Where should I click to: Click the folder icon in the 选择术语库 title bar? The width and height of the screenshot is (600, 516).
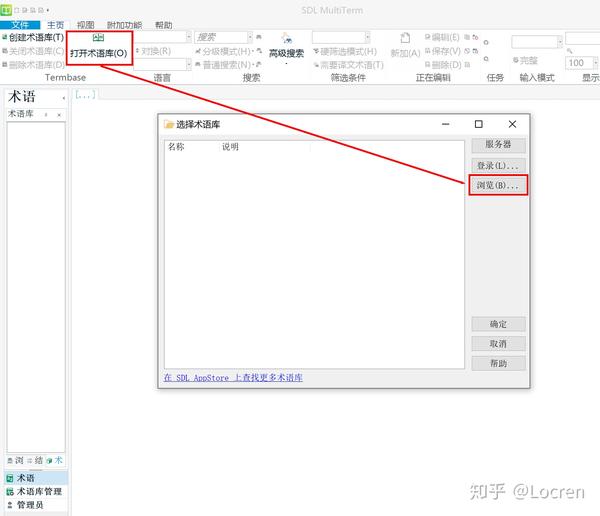pos(169,124)
